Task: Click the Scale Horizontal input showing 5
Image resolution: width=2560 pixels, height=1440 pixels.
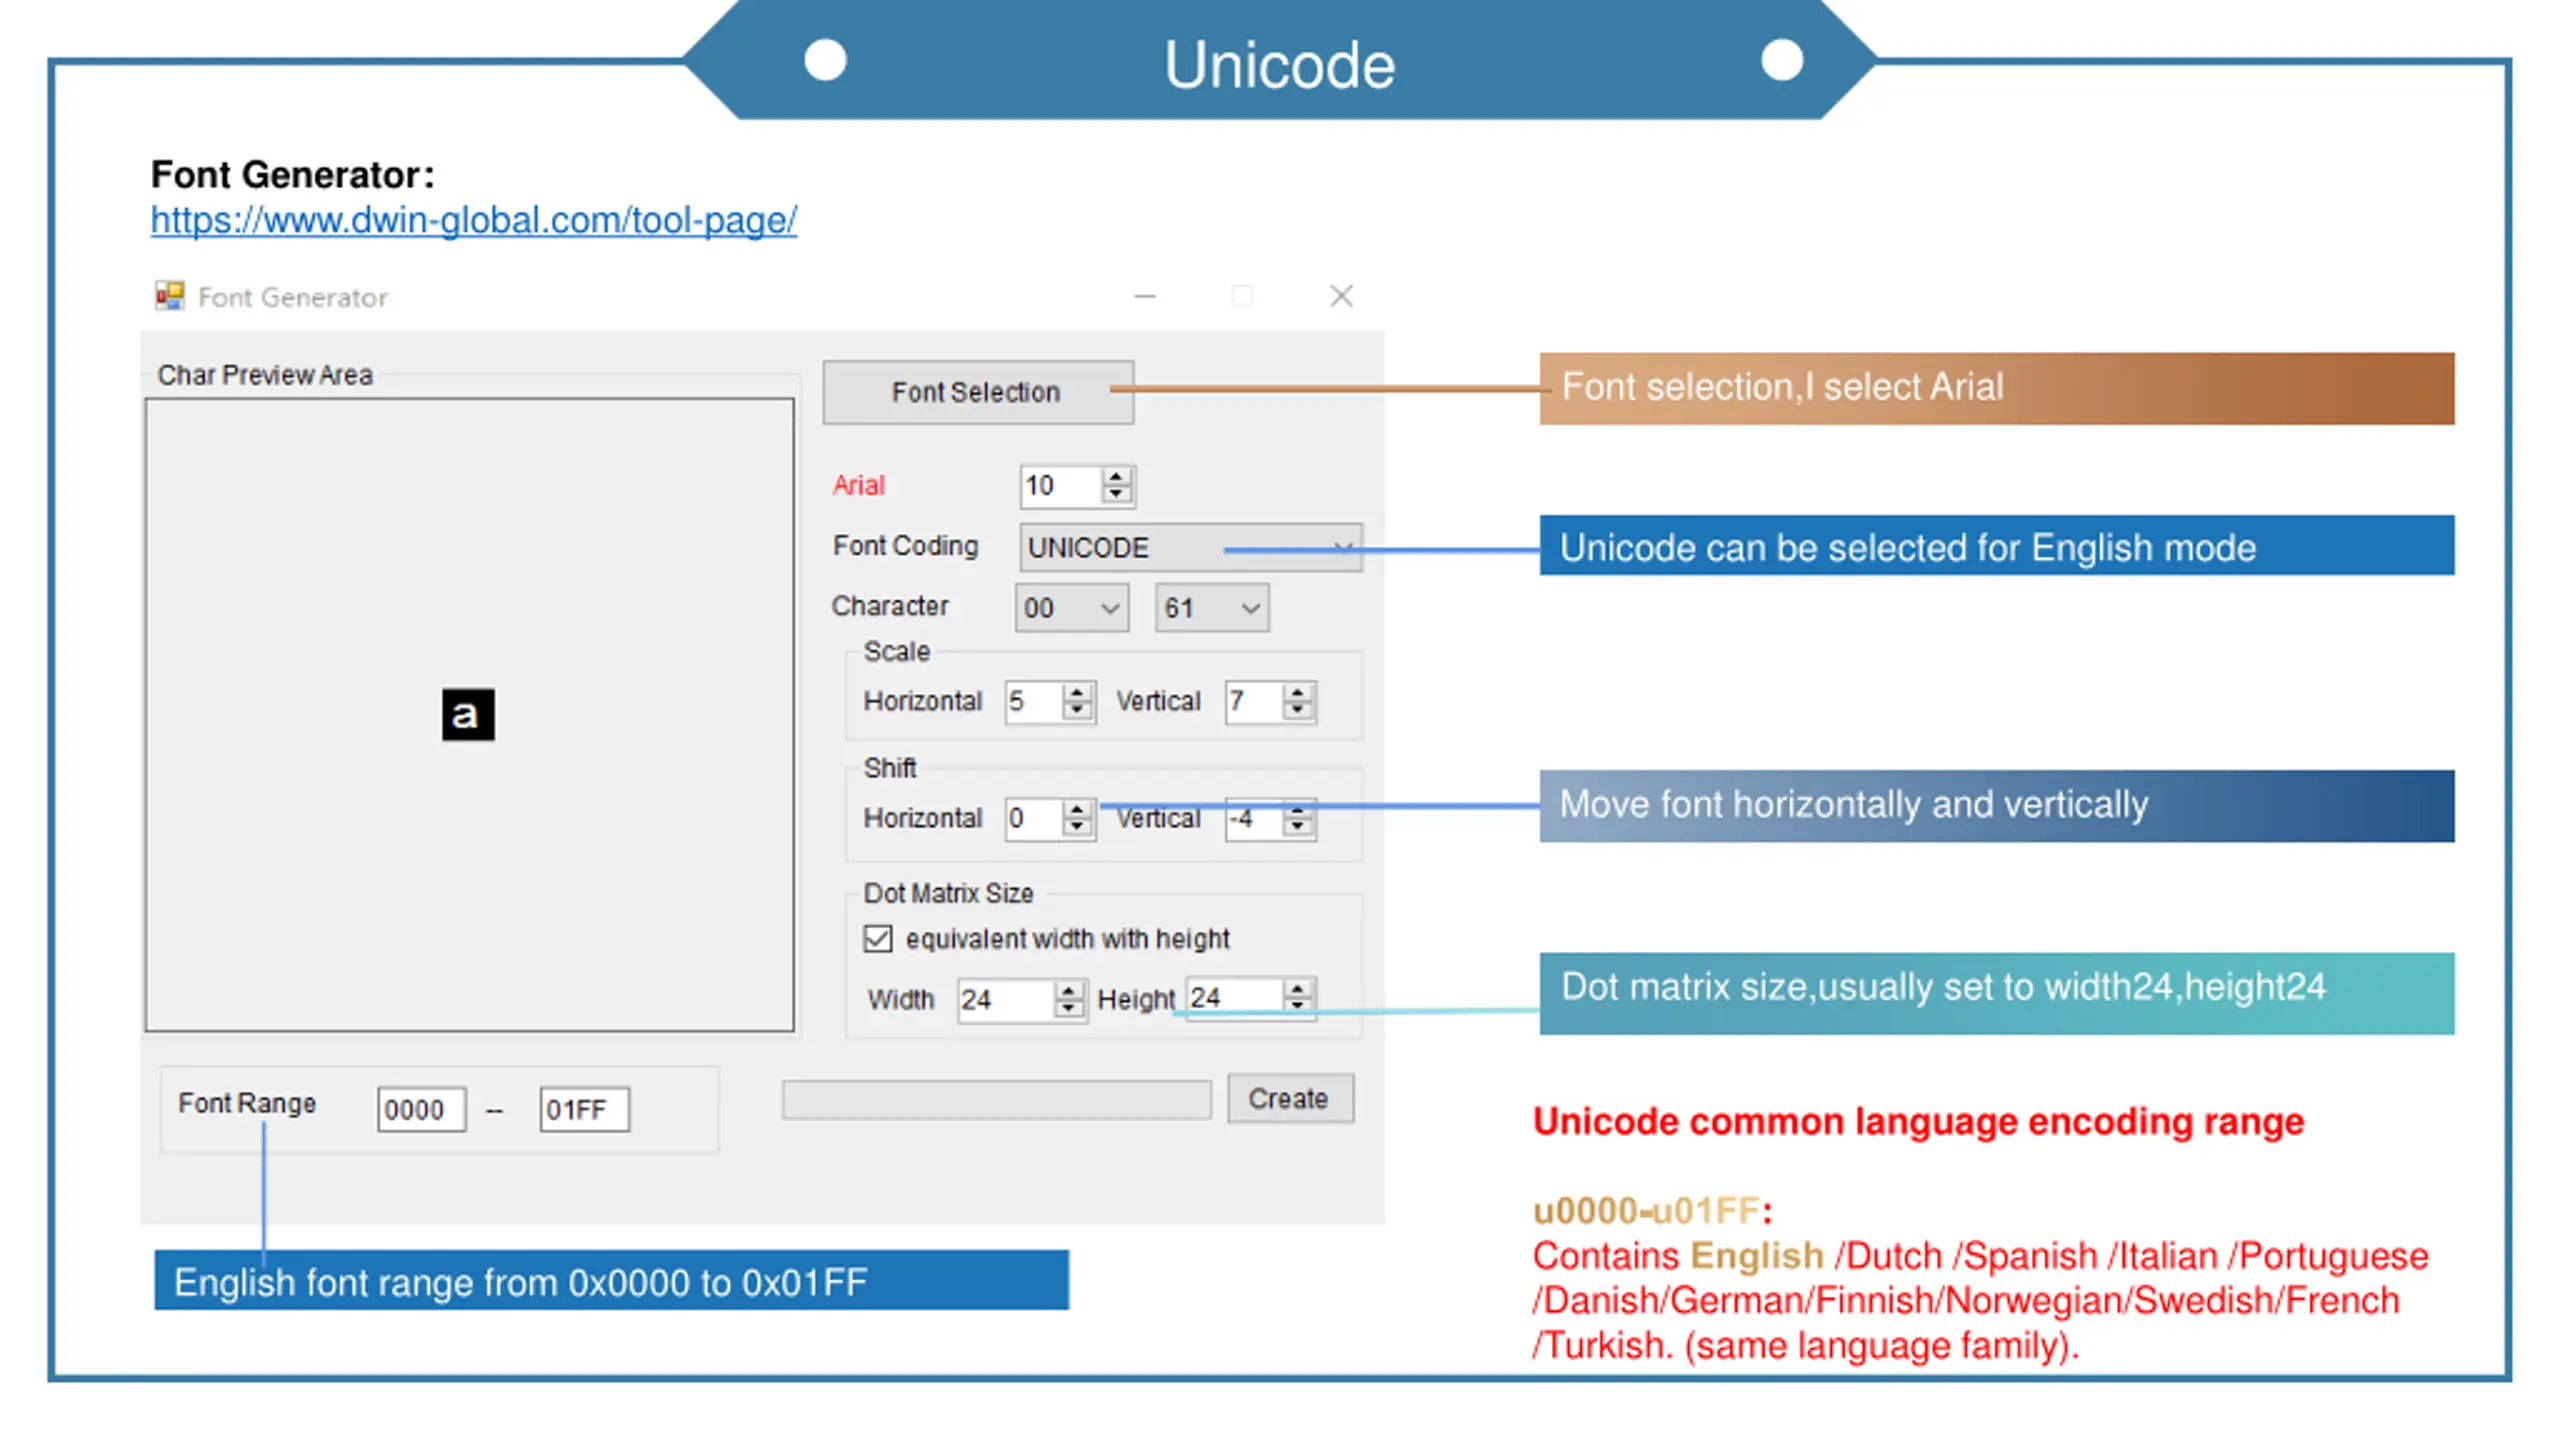Action: [x=1034, y=701]
